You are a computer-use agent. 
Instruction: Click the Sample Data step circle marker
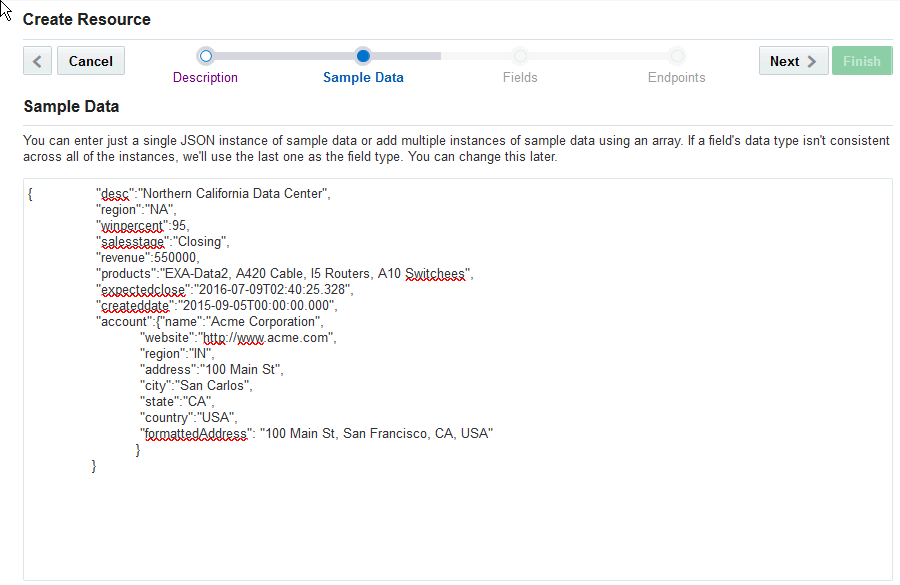point(363,56)
